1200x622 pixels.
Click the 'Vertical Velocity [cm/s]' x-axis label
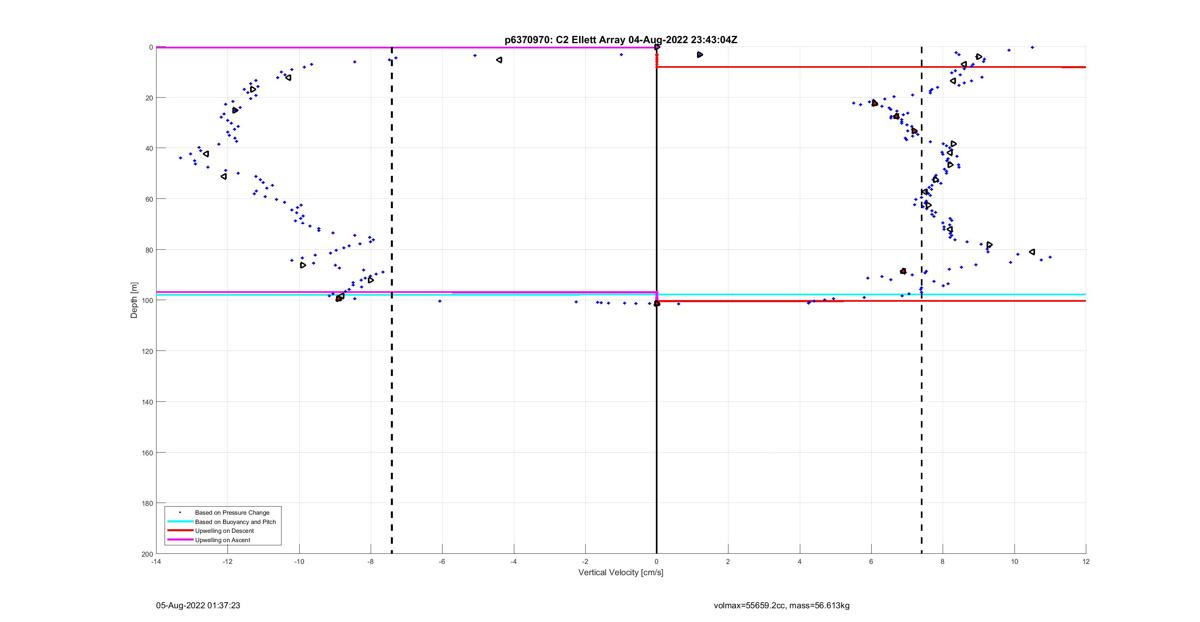(621, 573)
